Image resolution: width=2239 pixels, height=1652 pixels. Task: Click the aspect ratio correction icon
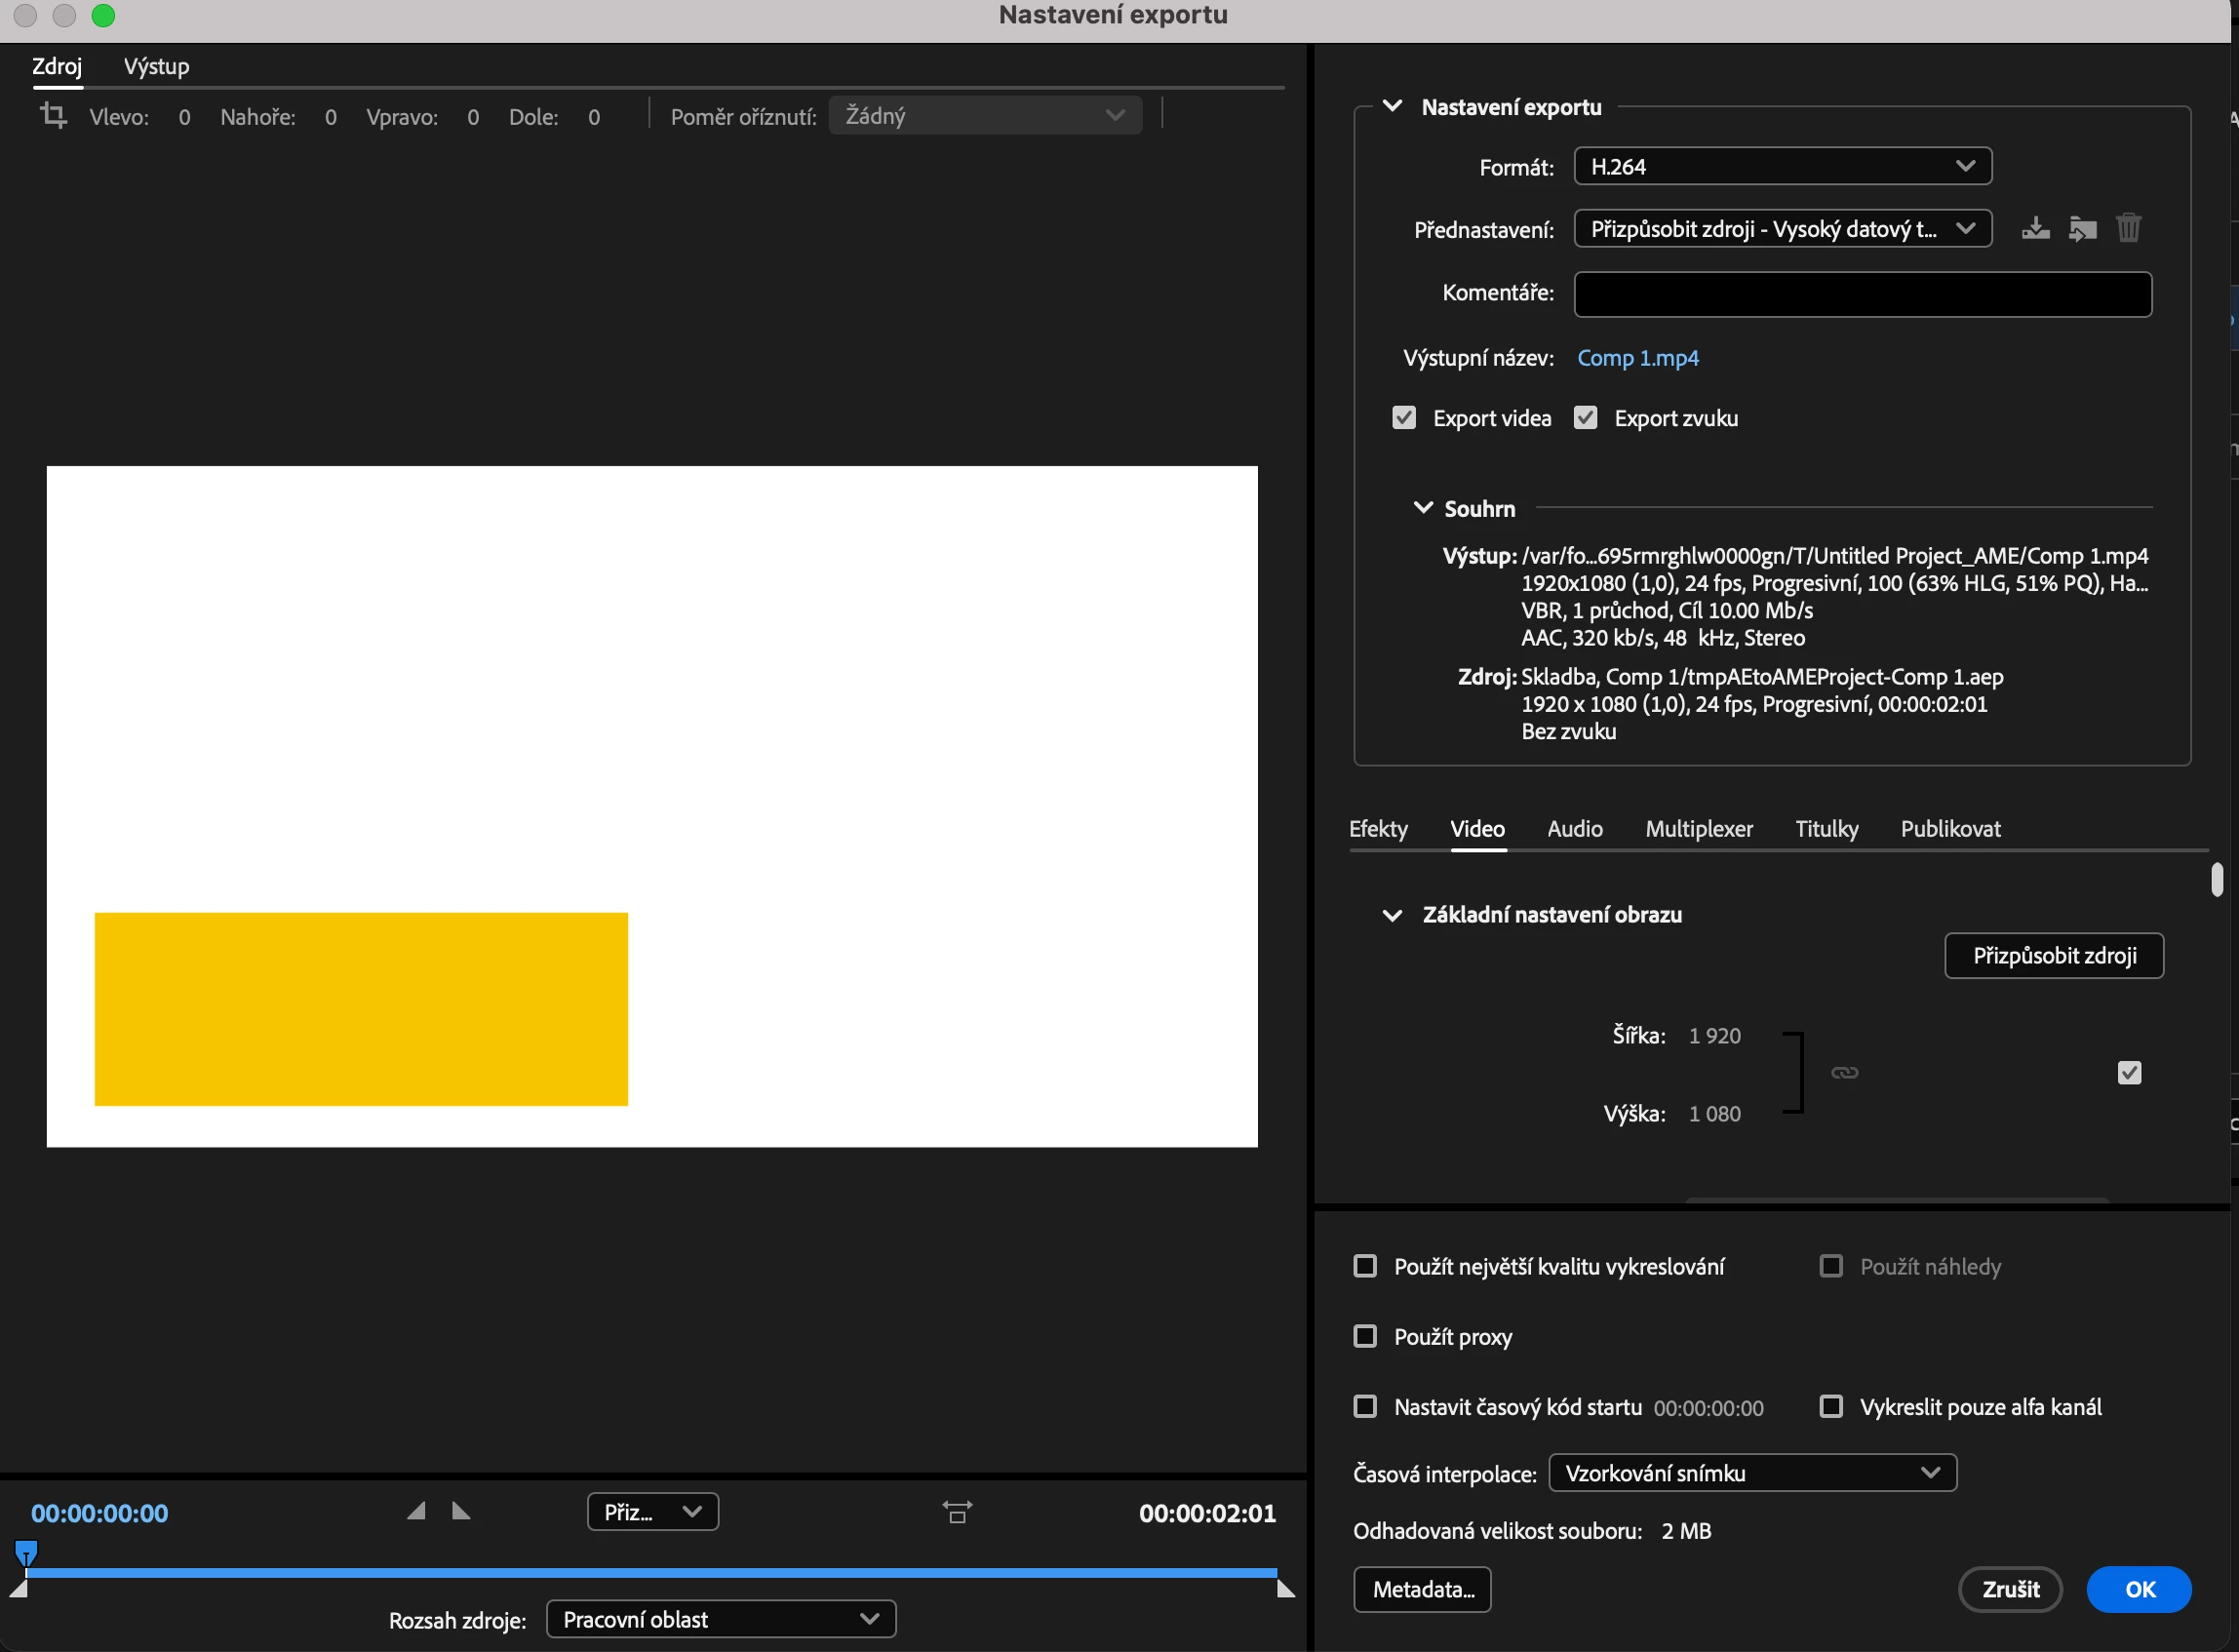(x=957, y=1512)
